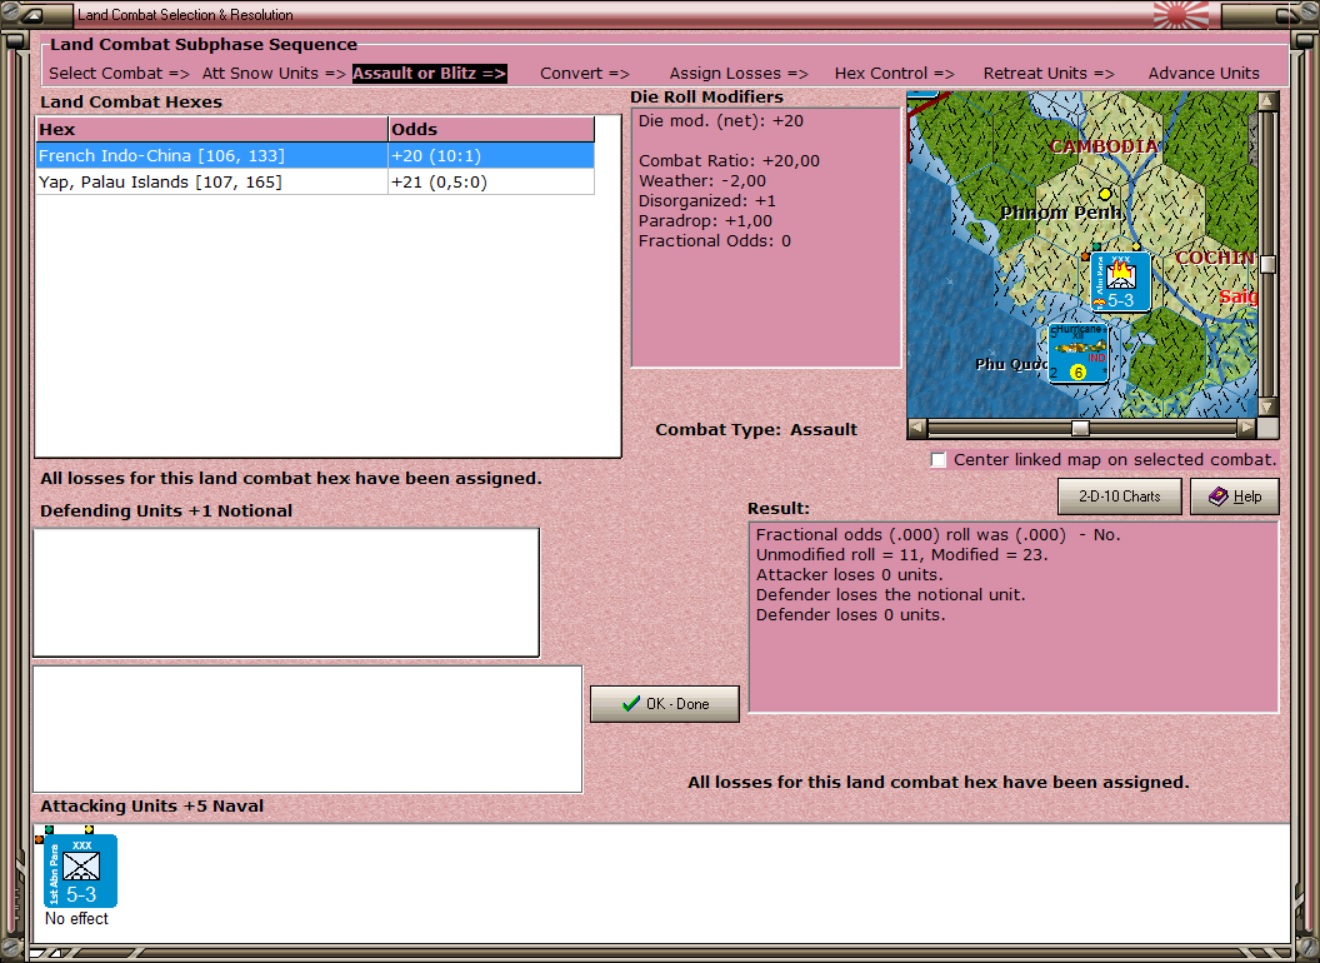Click map horizontal scrollbar right arrow
The height and width of the screenshot is (963, 1320).
coord(1246,428)
